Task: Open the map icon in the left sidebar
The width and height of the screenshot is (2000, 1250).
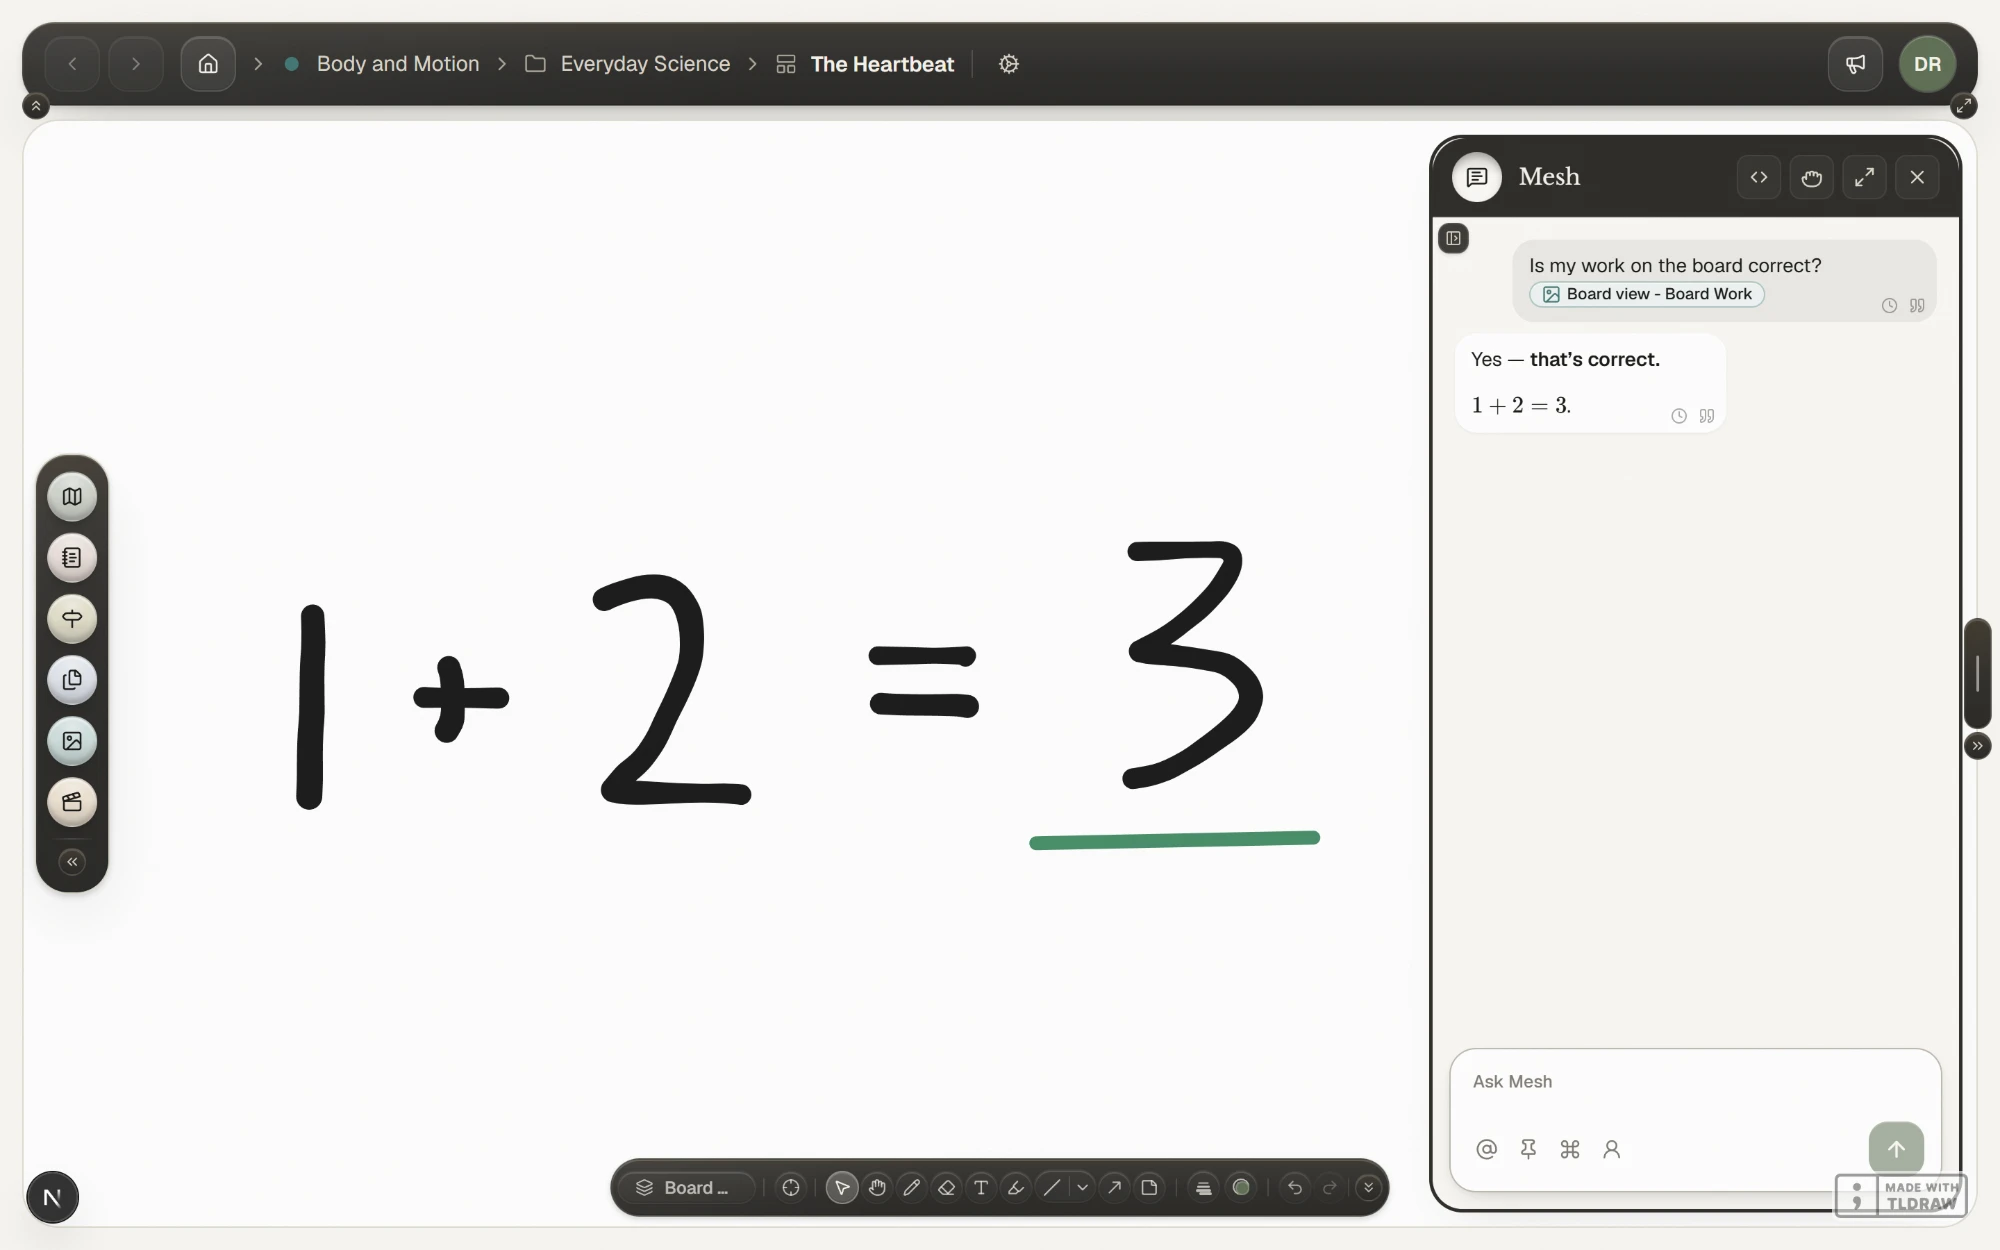Action: pos(72,496)
